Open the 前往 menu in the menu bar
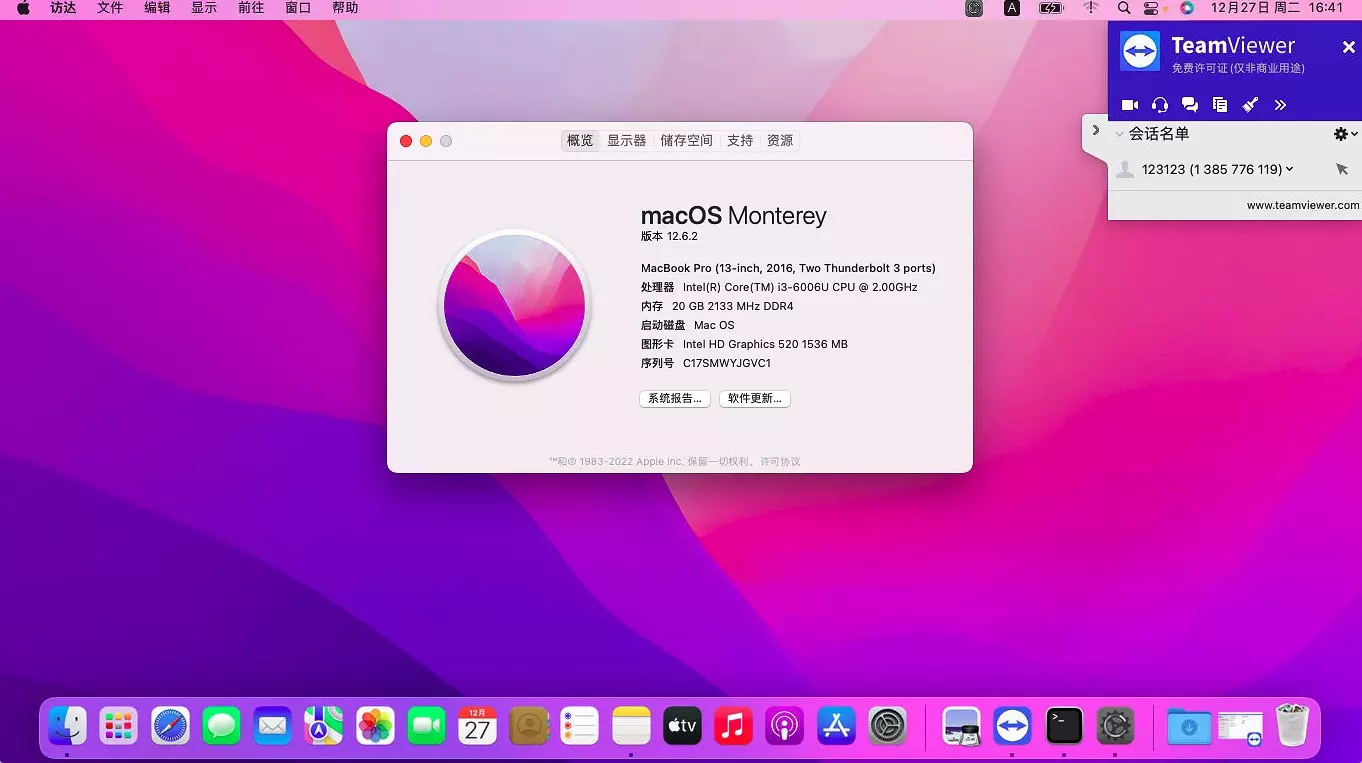 point(250,8)
